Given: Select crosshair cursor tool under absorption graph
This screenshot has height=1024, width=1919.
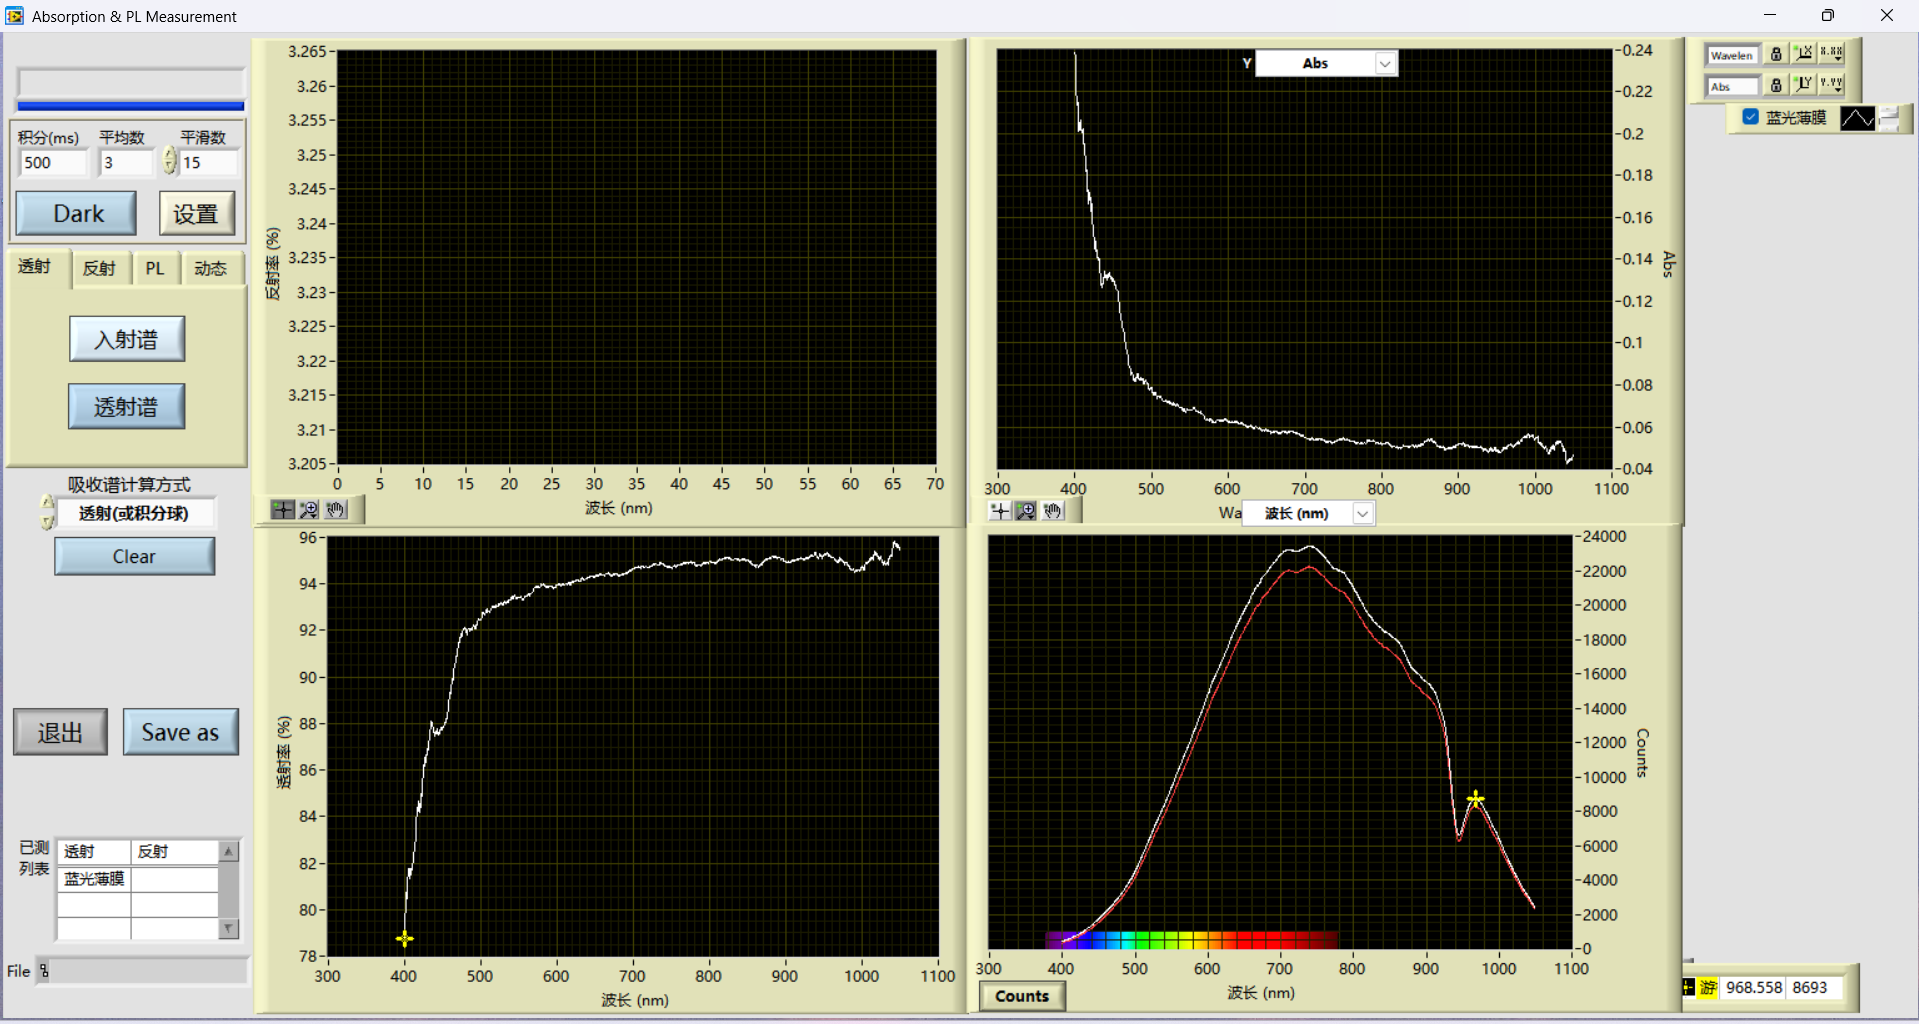Looking at the screenshot, I should coord(1000,511).
